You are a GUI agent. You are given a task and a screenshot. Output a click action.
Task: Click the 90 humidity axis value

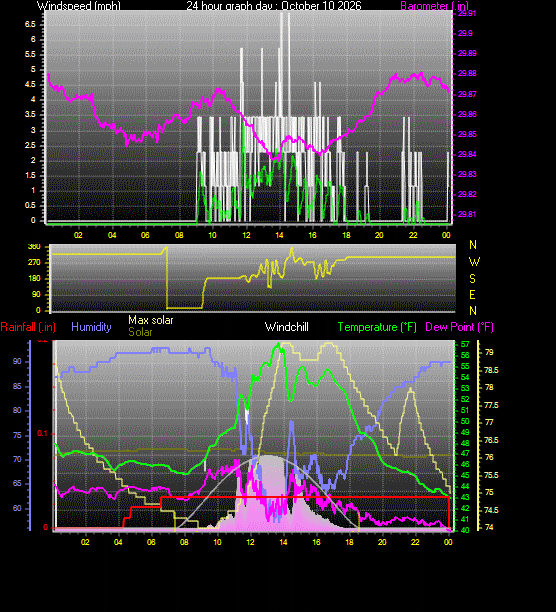[x=17, y=361]
